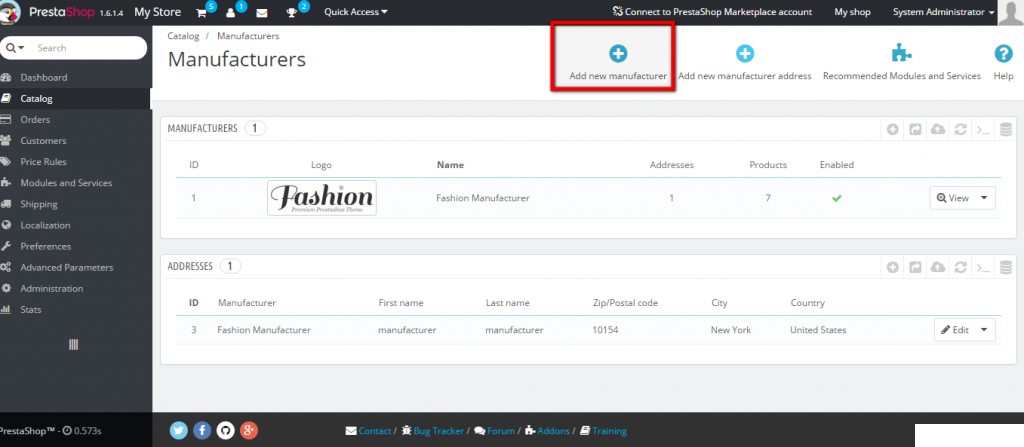The image size is (1024, 447).
Task: Open the GitHub social icon
Action: point(225,430)
